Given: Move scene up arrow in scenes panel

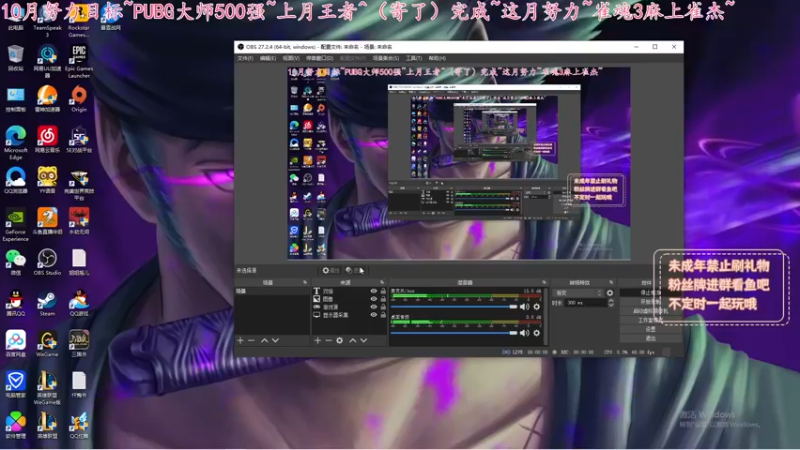Looking at the screenshot, I should click(x=264, y=340).
